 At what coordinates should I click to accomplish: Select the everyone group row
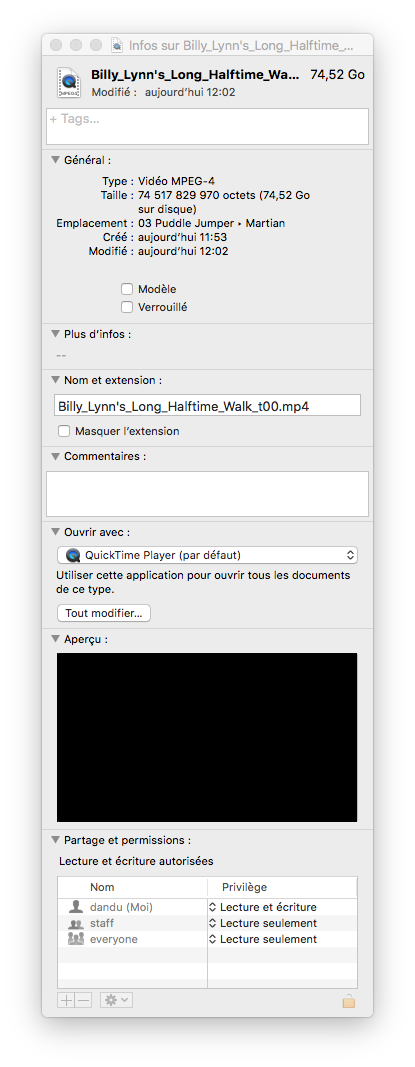coord(207,939)
